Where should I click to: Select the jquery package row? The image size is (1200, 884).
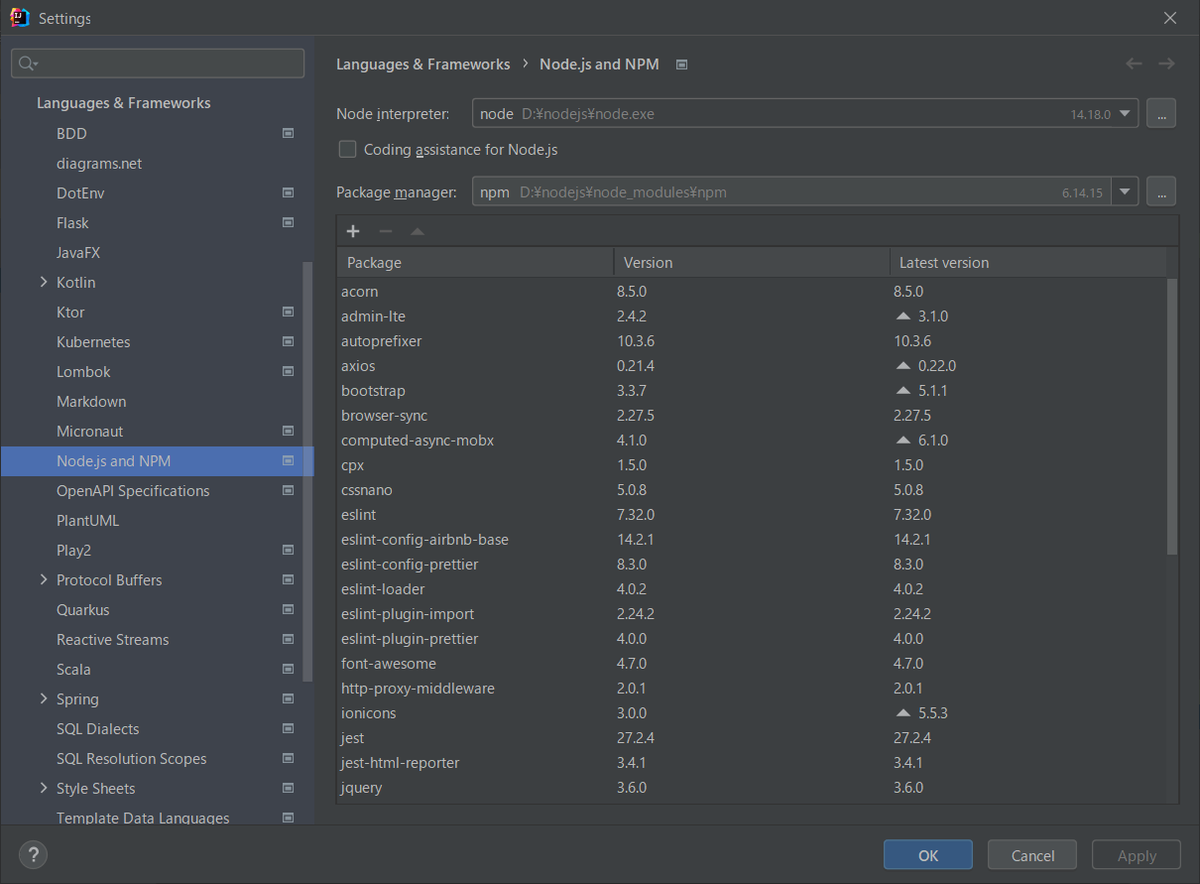pyautogui.click(x=752, y=787)
